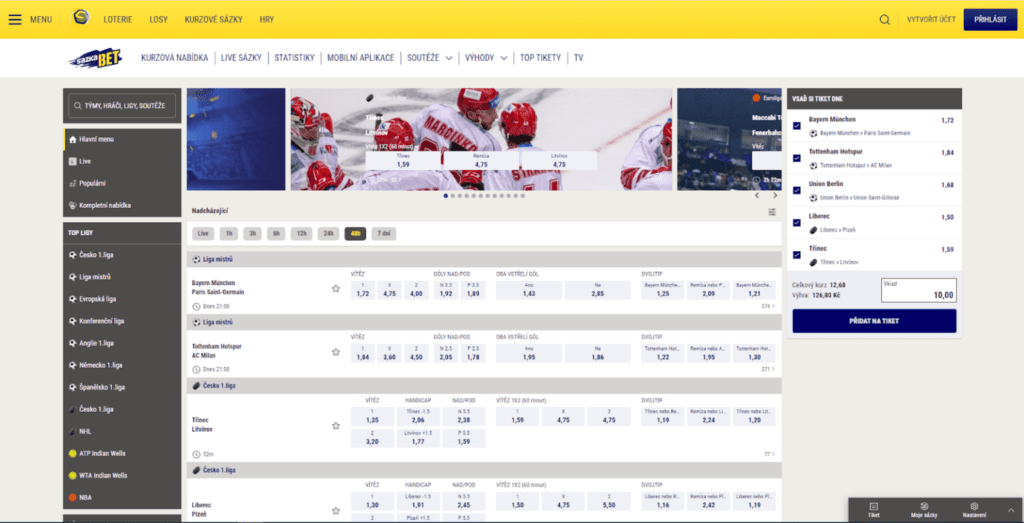This screenshot has height=523, width=1024.
Task: Open Kompletní nabídka in sidebar
Action: tap(122, 205)
